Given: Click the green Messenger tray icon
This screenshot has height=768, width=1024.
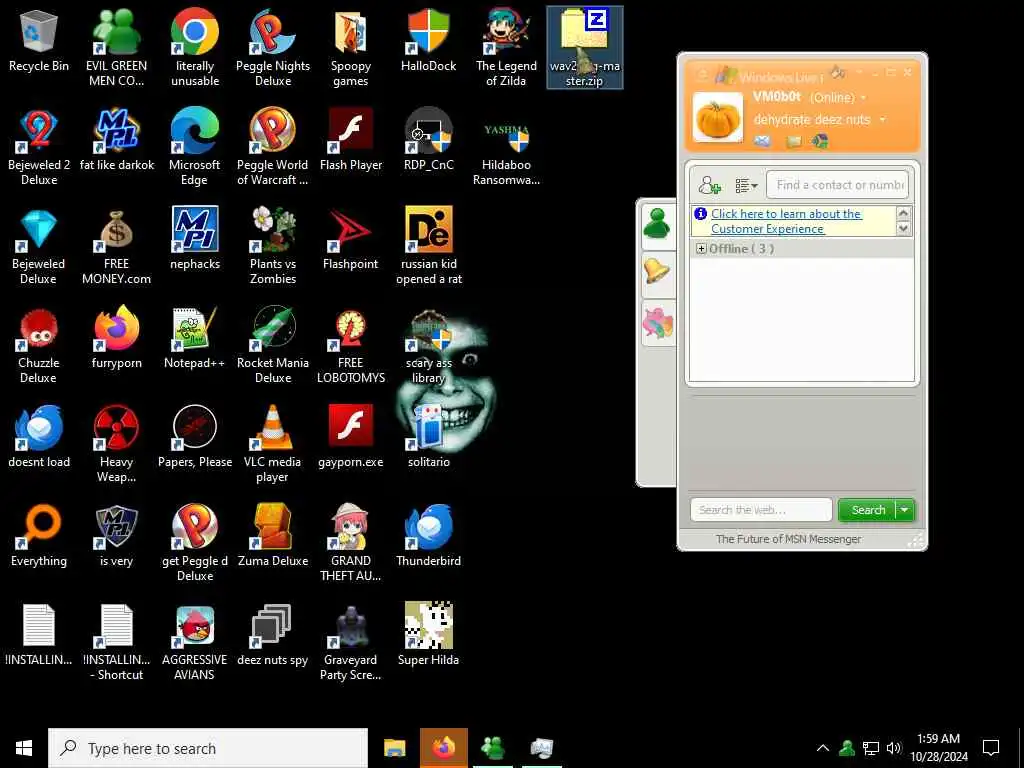Looking at the screenshot, I should point(847,748).
